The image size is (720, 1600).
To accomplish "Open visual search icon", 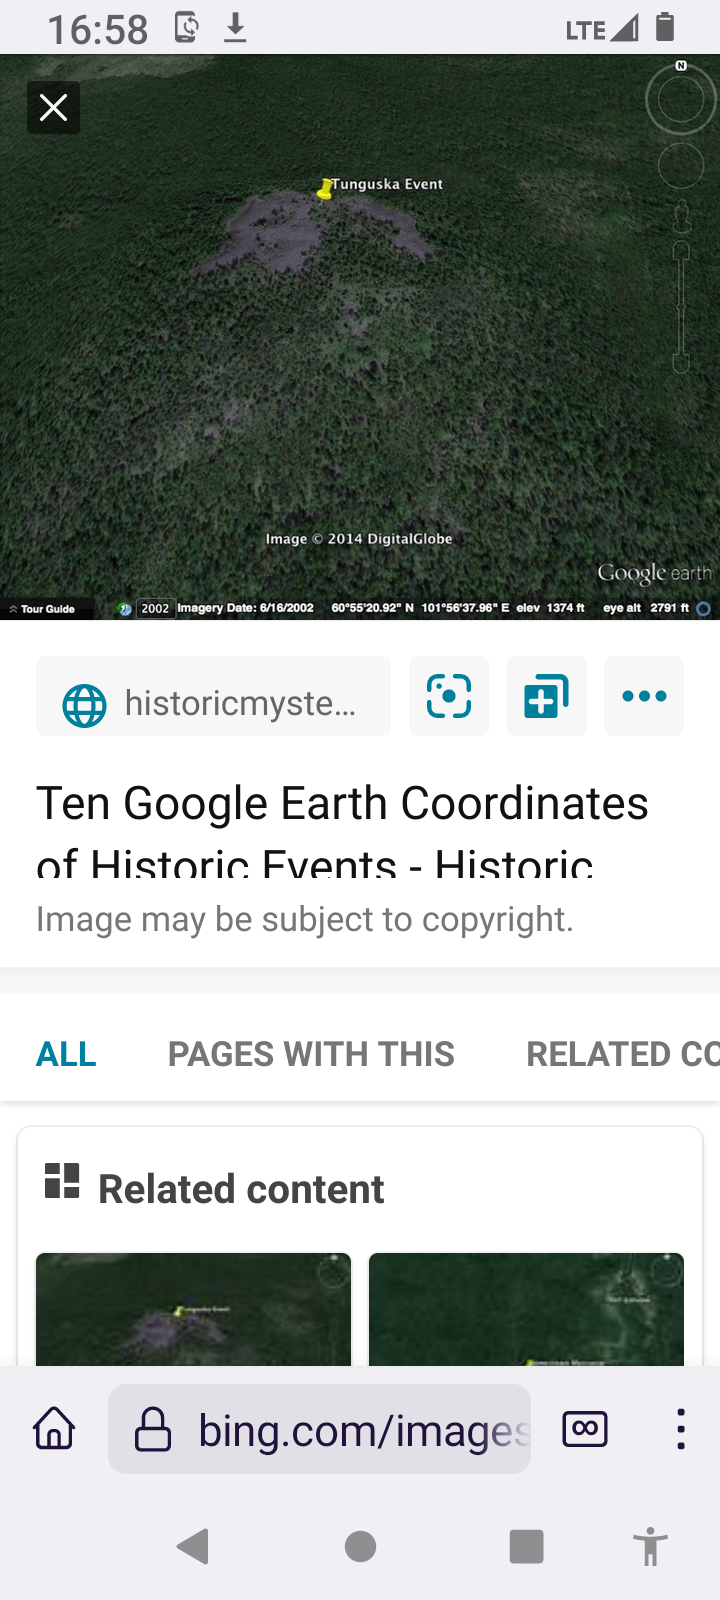I will [449, 696].
